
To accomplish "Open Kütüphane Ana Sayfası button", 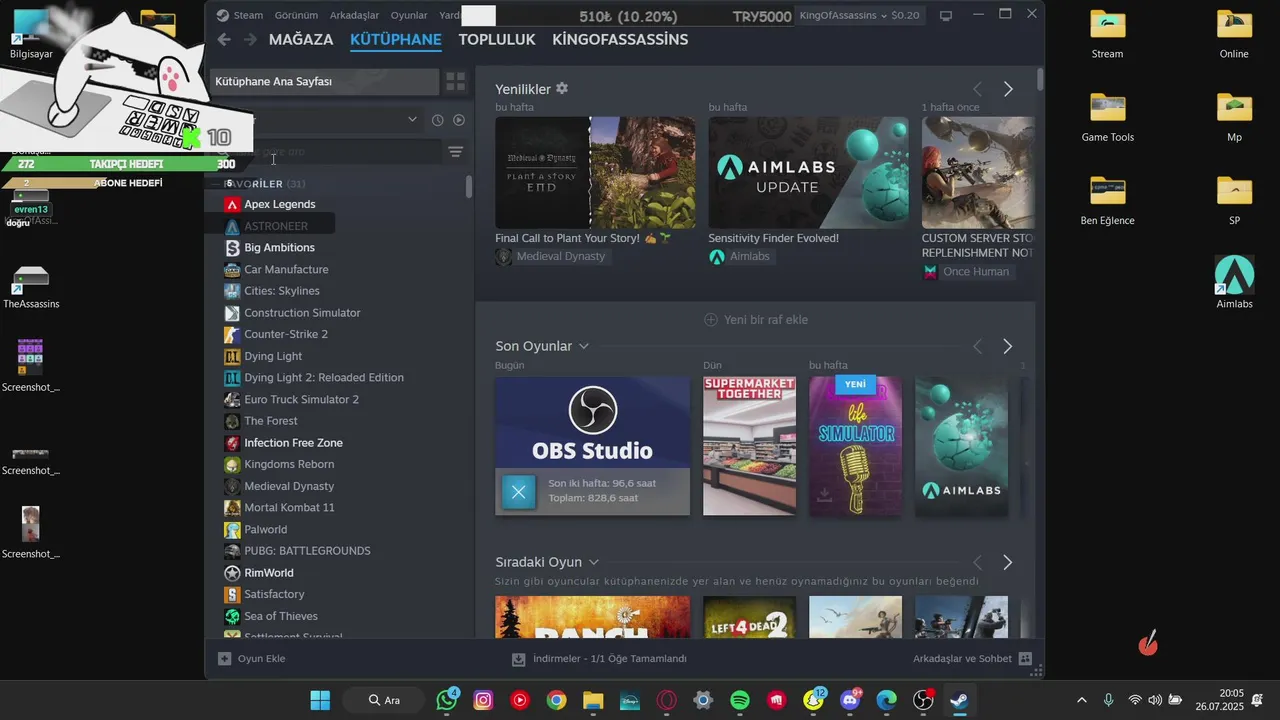I will click(x=323, y=81).
